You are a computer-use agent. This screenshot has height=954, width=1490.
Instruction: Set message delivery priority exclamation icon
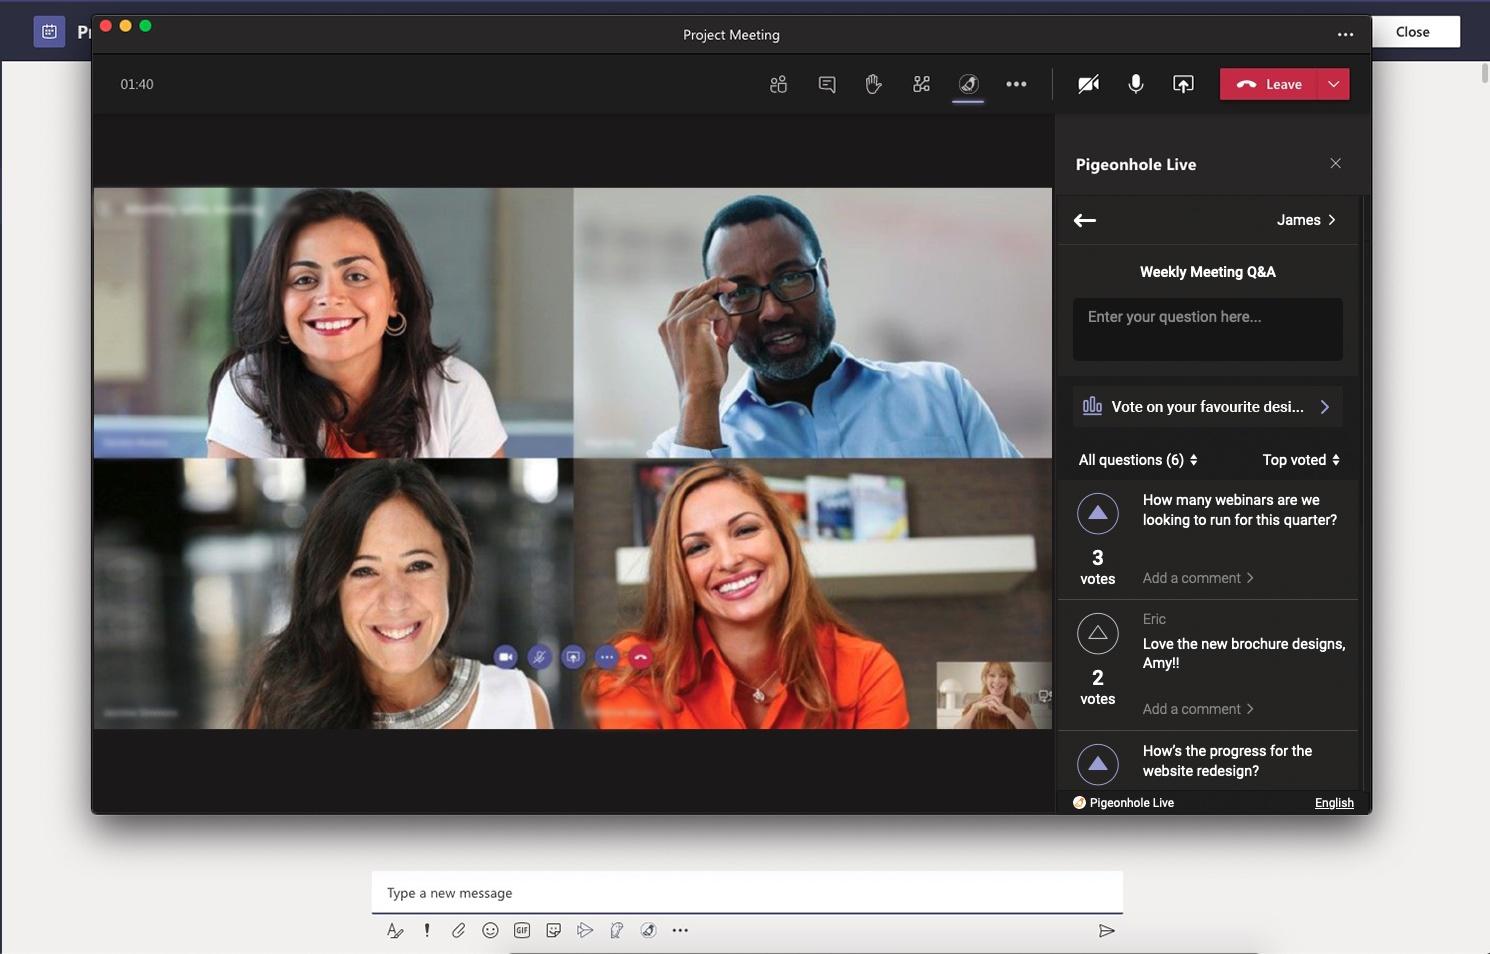pos(427,931)
